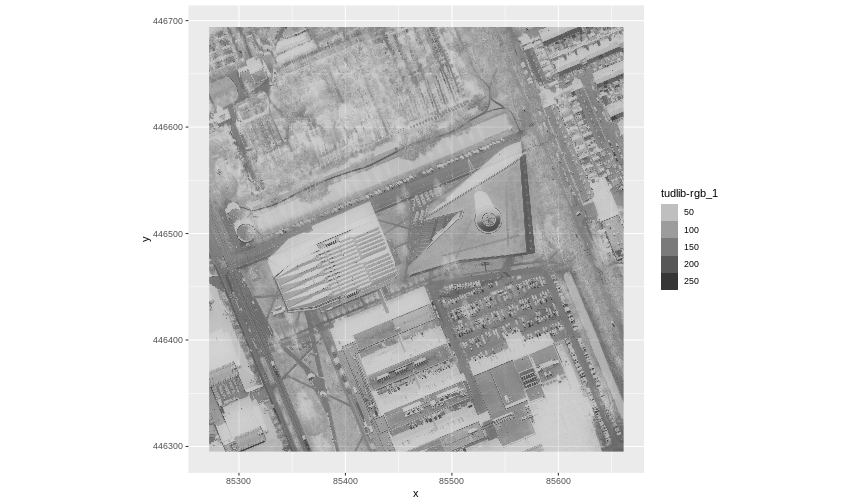Click the legend swatch for value 50
This screenshot has width=864, height=504.
tap(669, 212)
